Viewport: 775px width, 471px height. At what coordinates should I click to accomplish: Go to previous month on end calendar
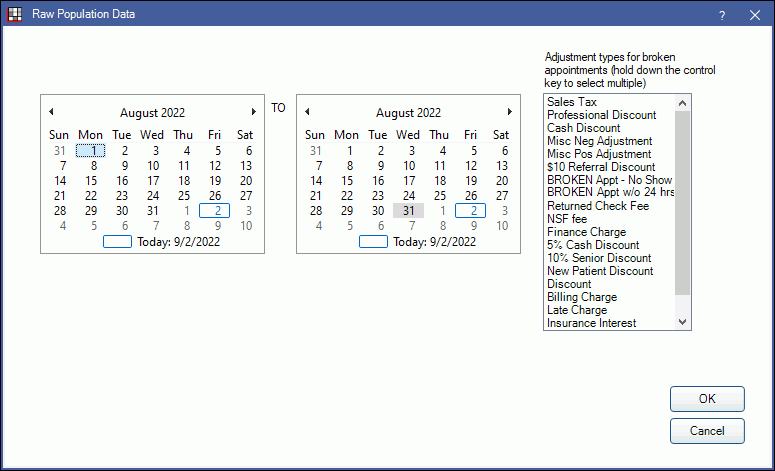(308, 112)
